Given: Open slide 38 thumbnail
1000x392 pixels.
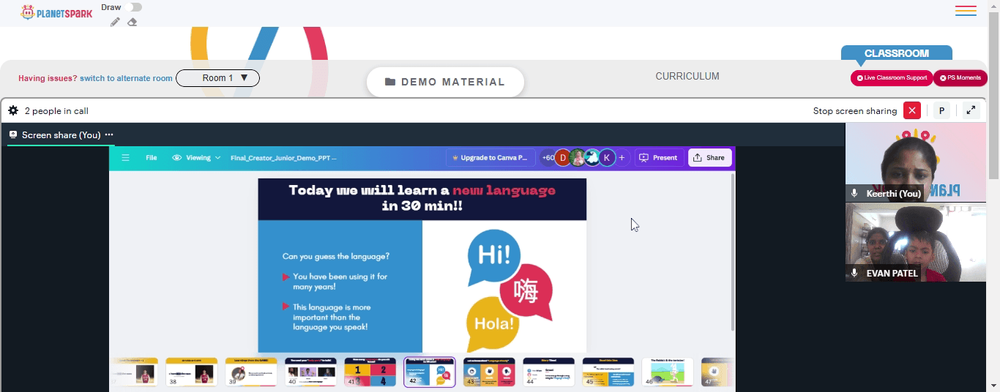Looking at the screenshot, I should tap(191, 372).
